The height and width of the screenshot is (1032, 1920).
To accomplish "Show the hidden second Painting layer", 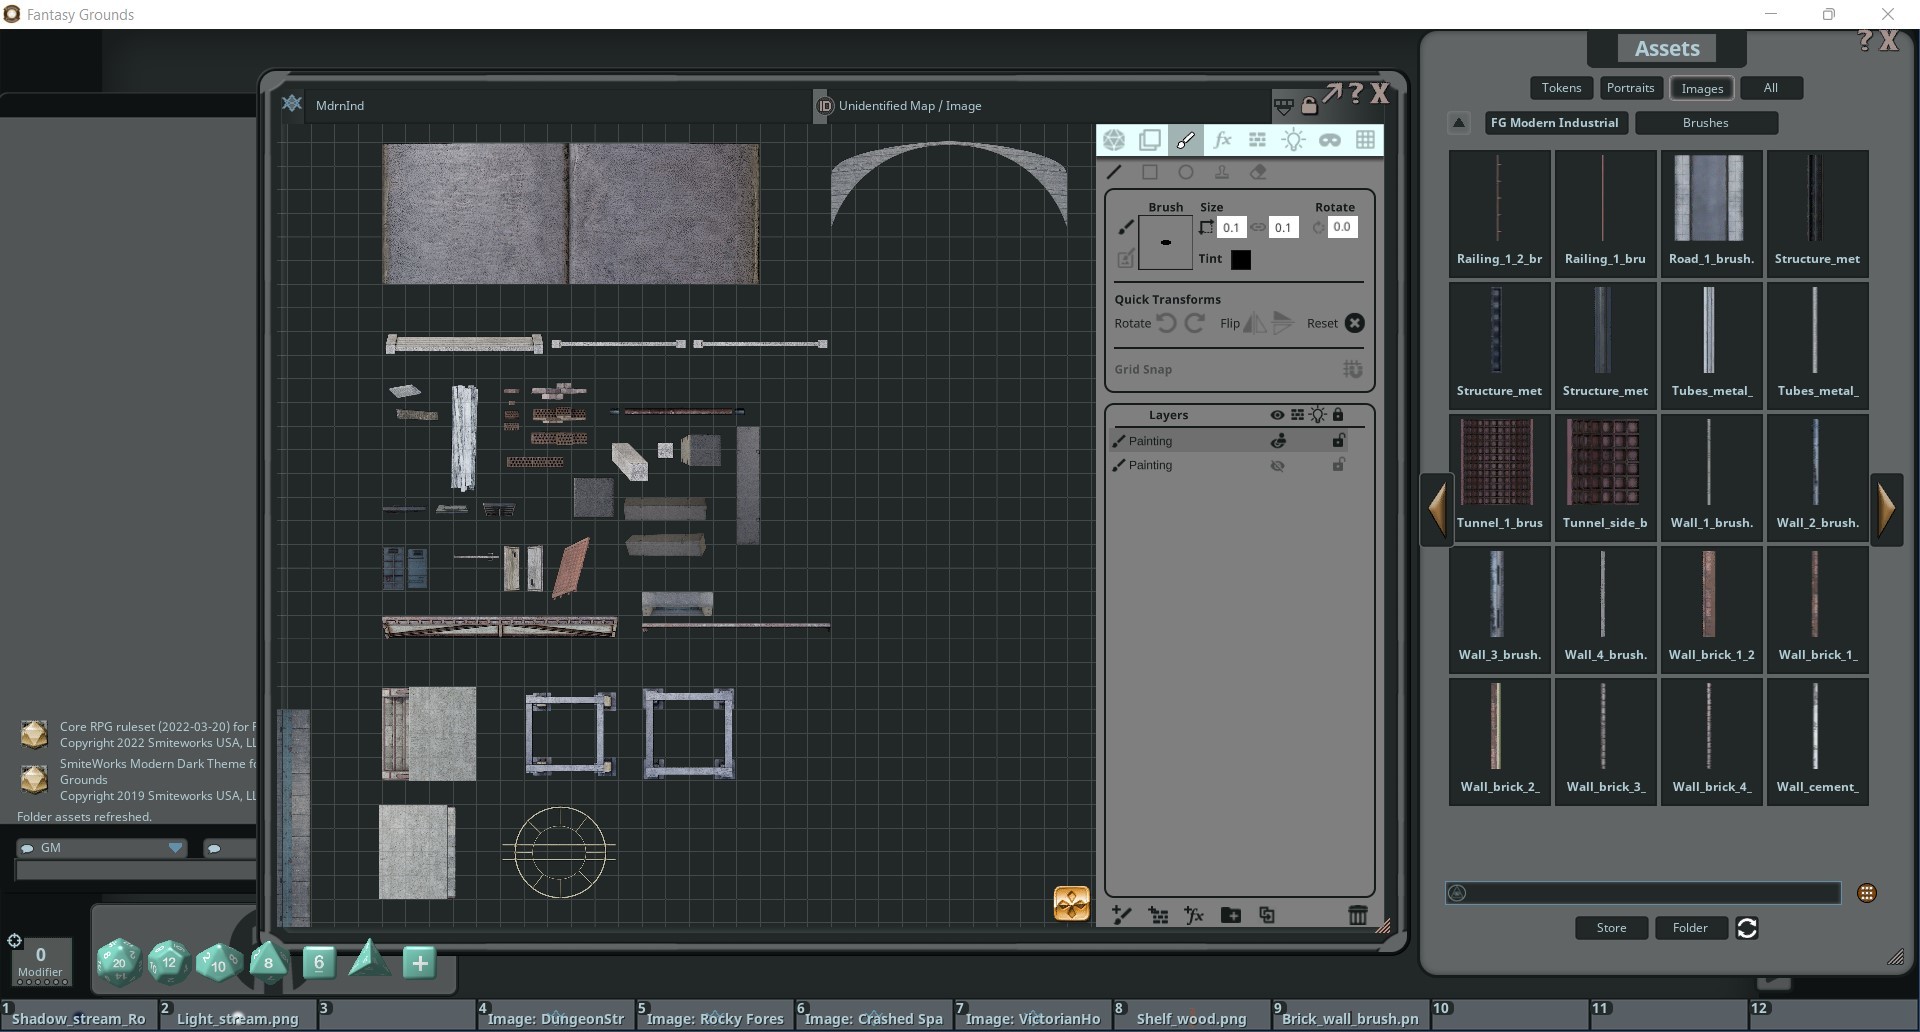I will point(1277,465).
